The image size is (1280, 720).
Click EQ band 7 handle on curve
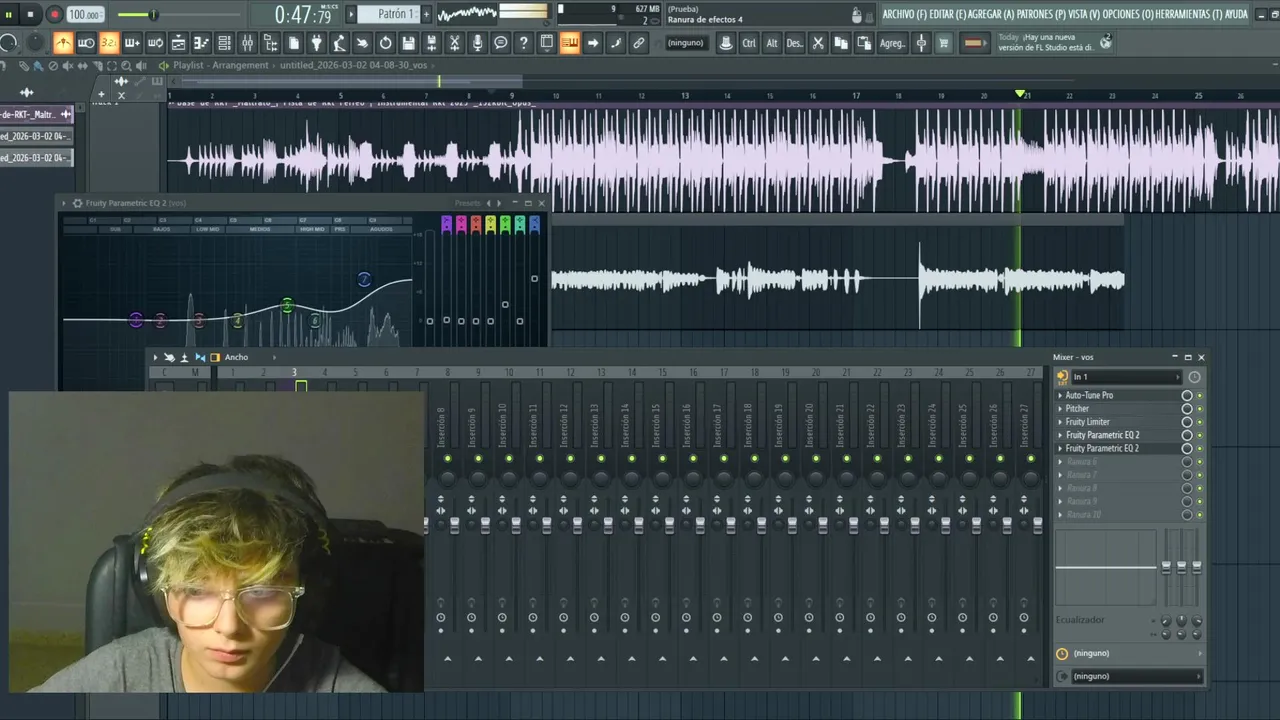364,279
